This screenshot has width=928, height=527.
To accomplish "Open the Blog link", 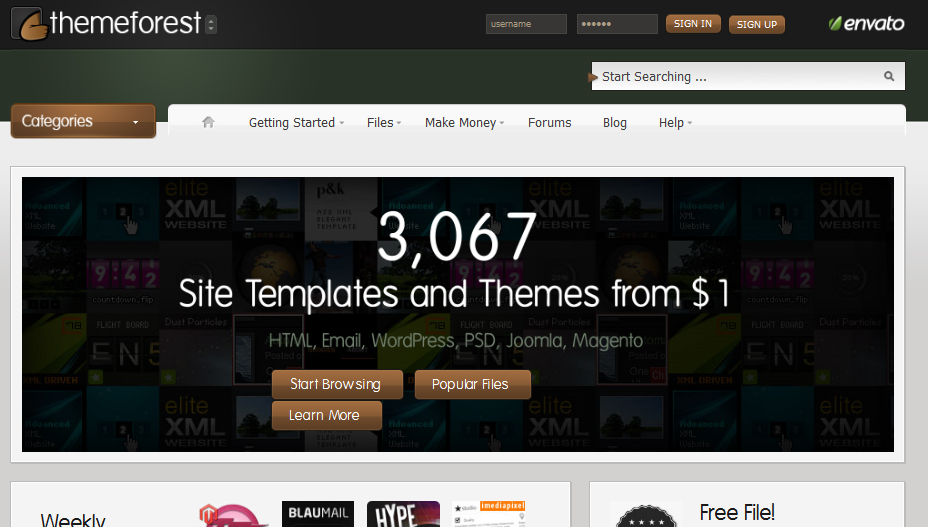I will (x=614, y=123).
